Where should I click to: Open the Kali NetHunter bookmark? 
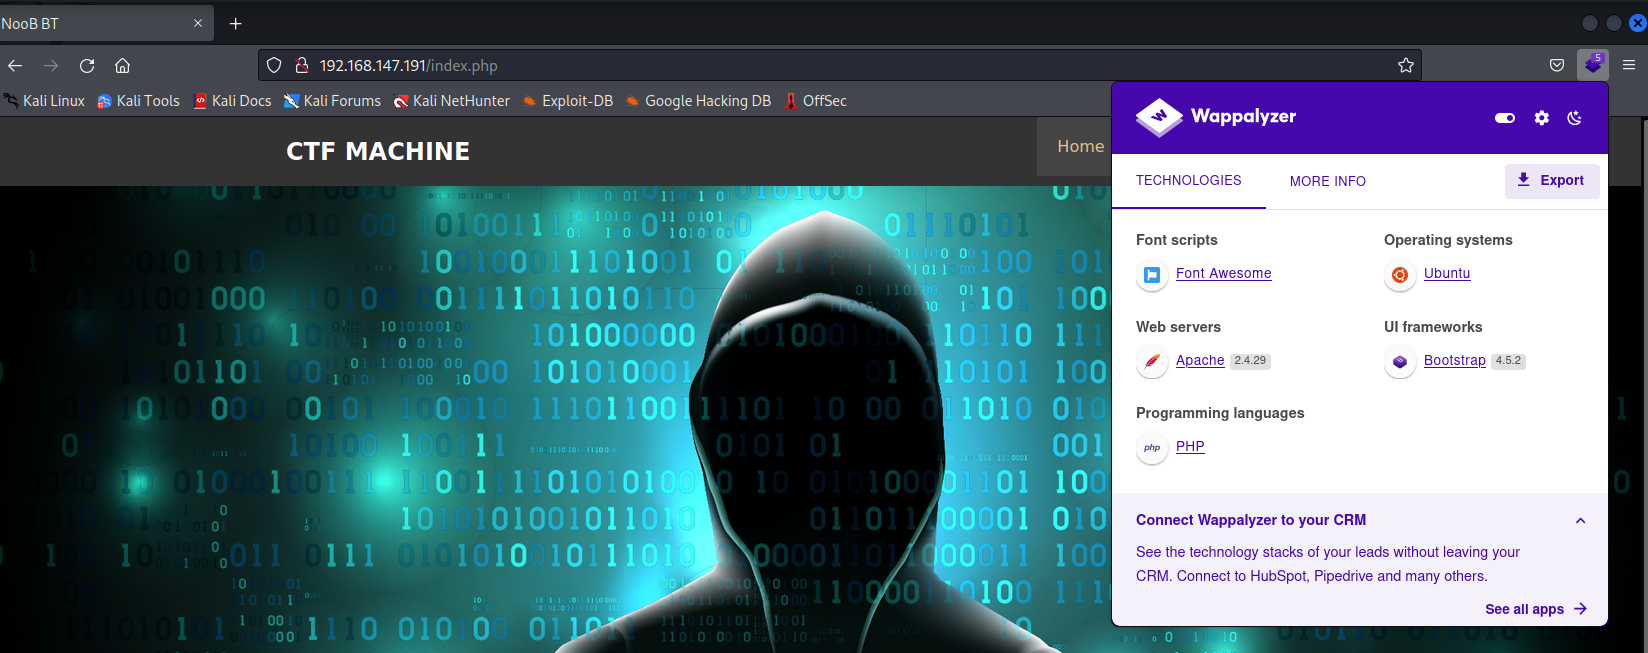tap(452, 101)
